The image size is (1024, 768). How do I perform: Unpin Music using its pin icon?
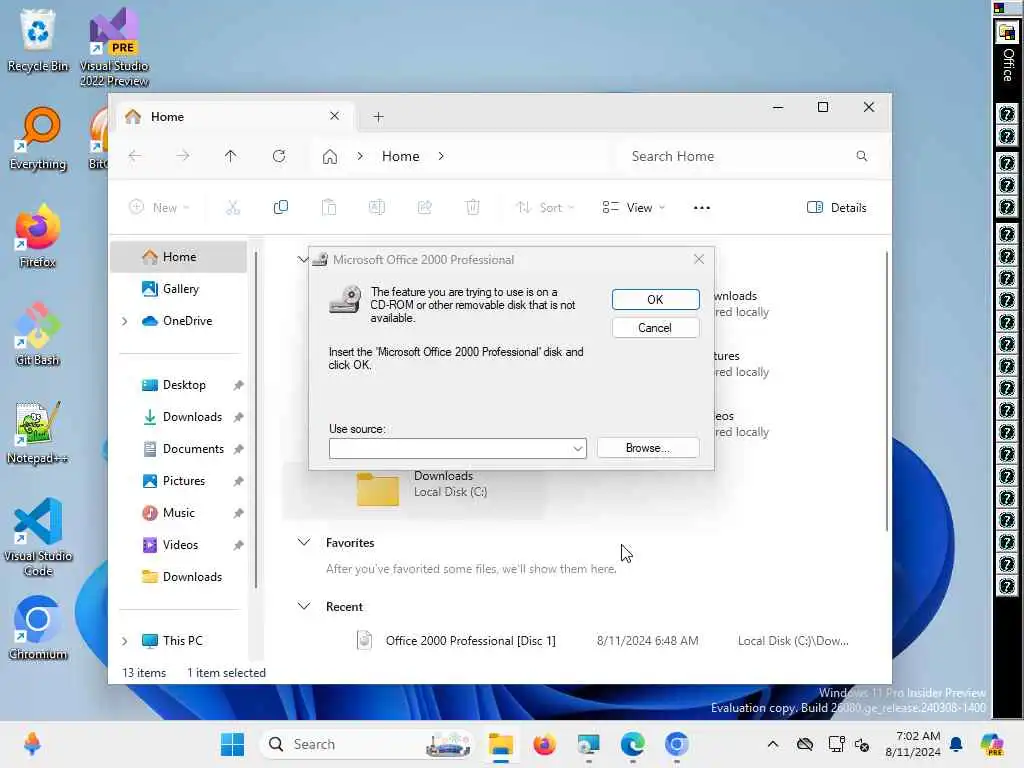(x=238, y=513)
